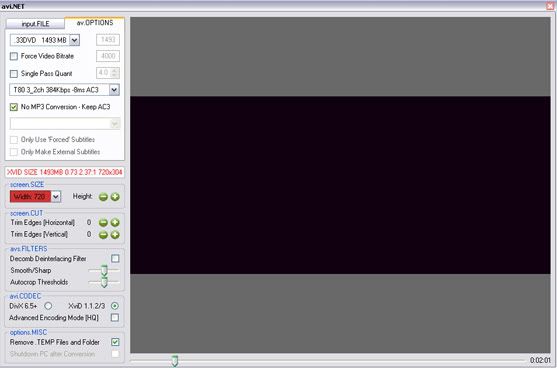Increase horizontal trim edges with plus icon

click(115, 223)
